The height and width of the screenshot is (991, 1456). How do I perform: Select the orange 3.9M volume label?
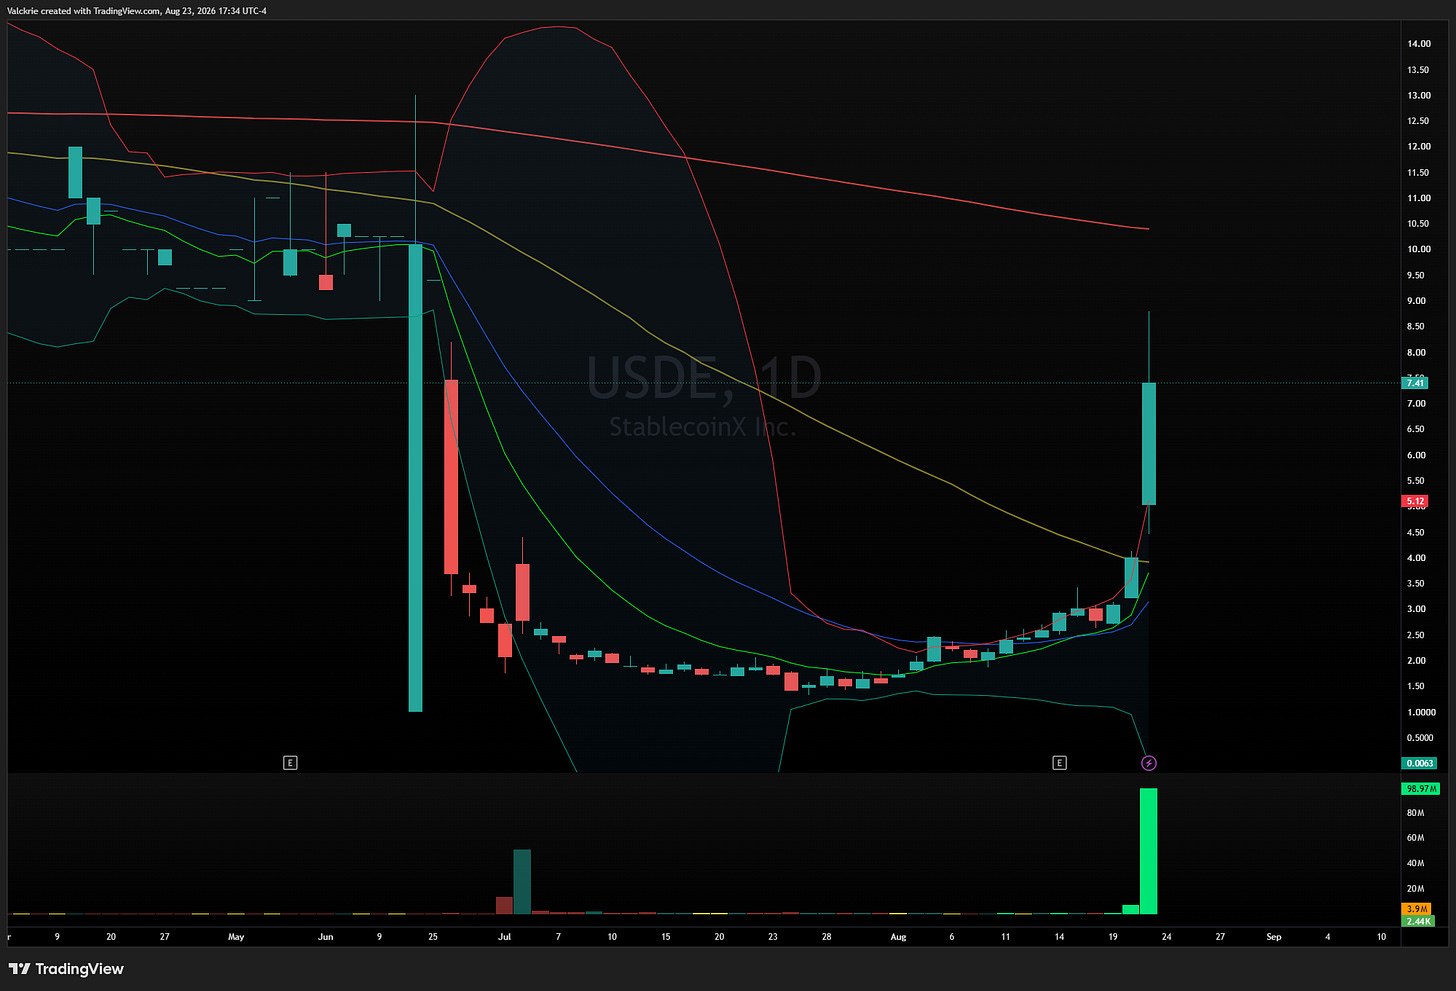(x=1417, y=909)
